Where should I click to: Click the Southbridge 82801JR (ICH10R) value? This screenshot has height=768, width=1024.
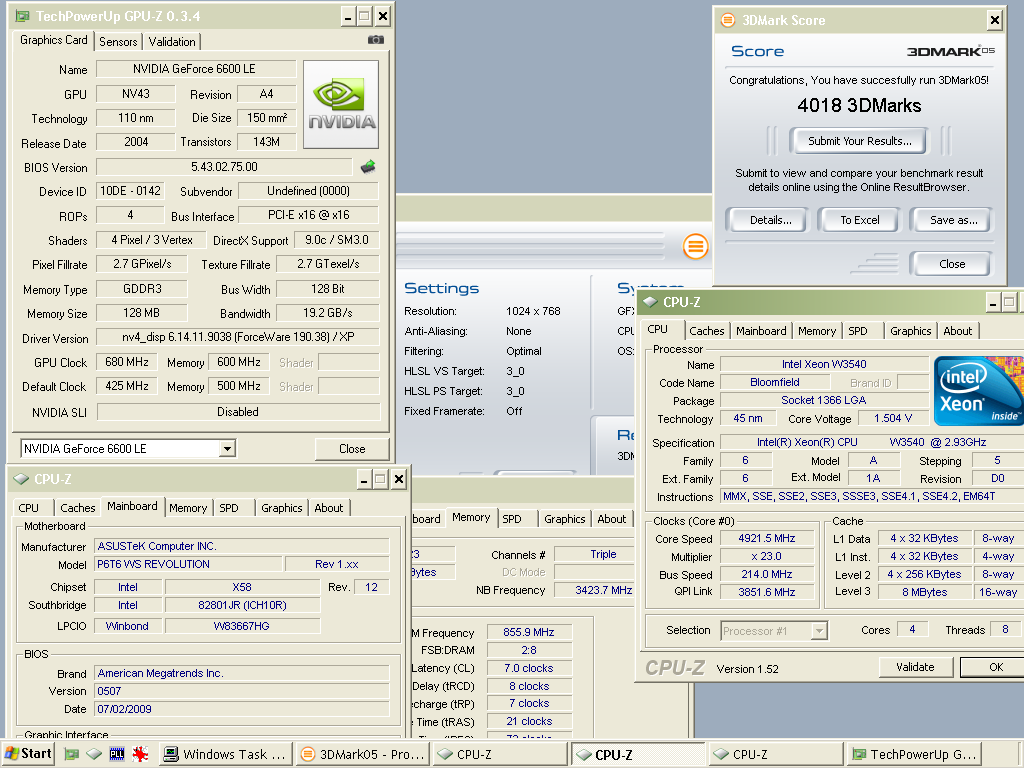tap(242, 605)
